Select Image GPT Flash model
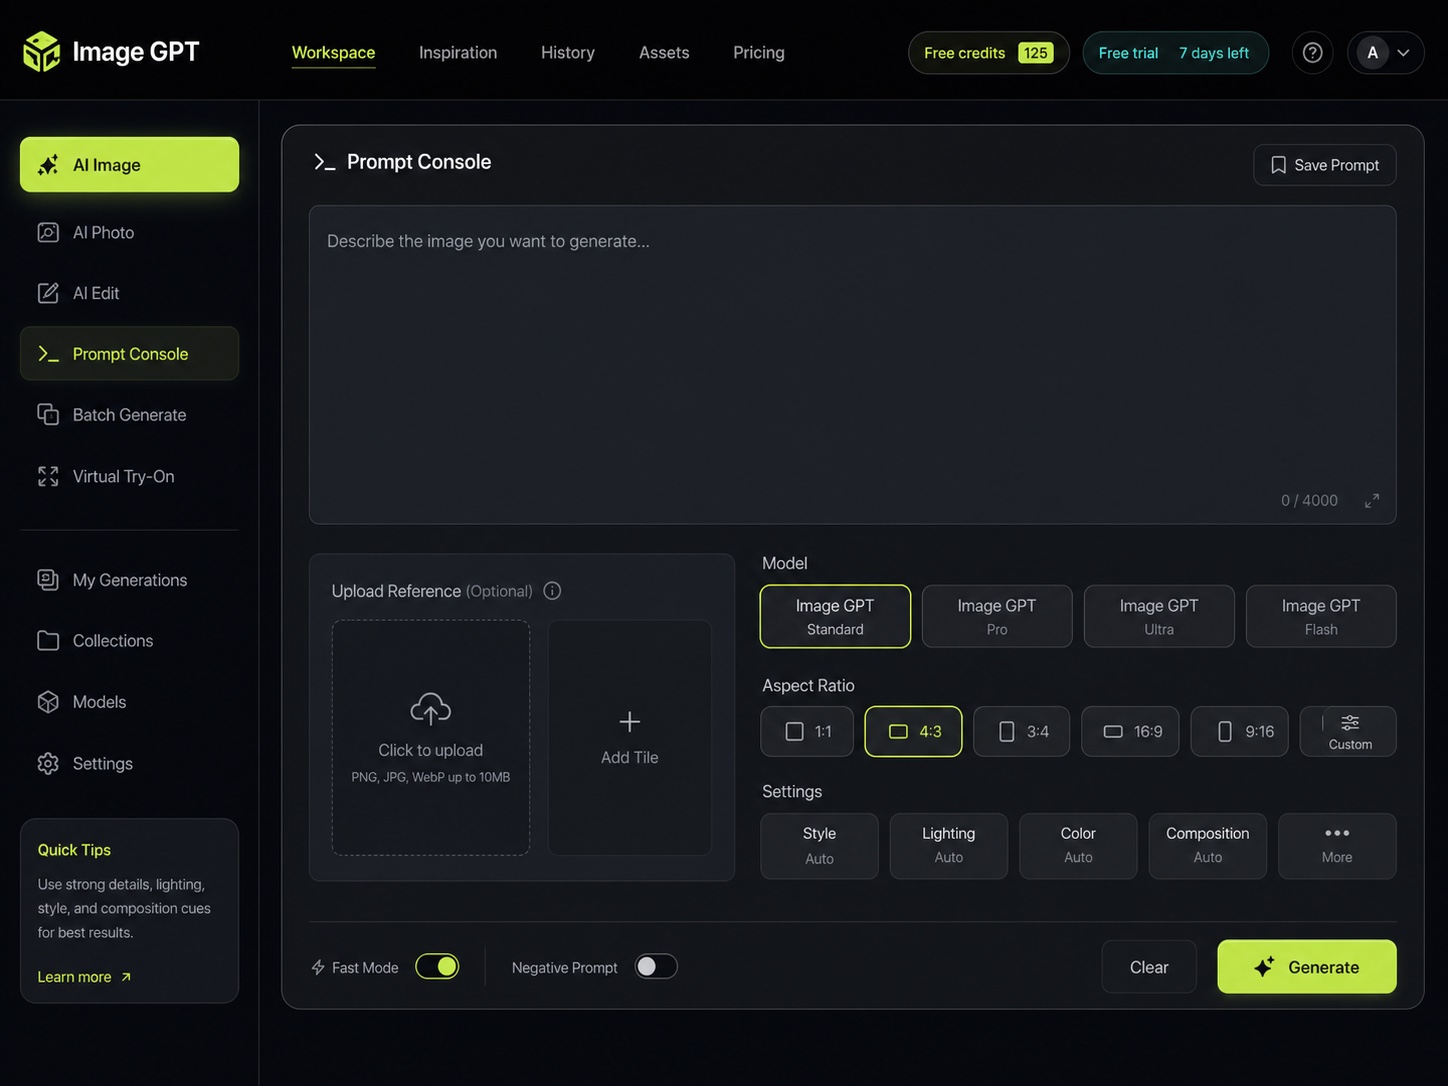Image resolution: width=1448 pixels, height=1086 pixels. (1321, 616)
